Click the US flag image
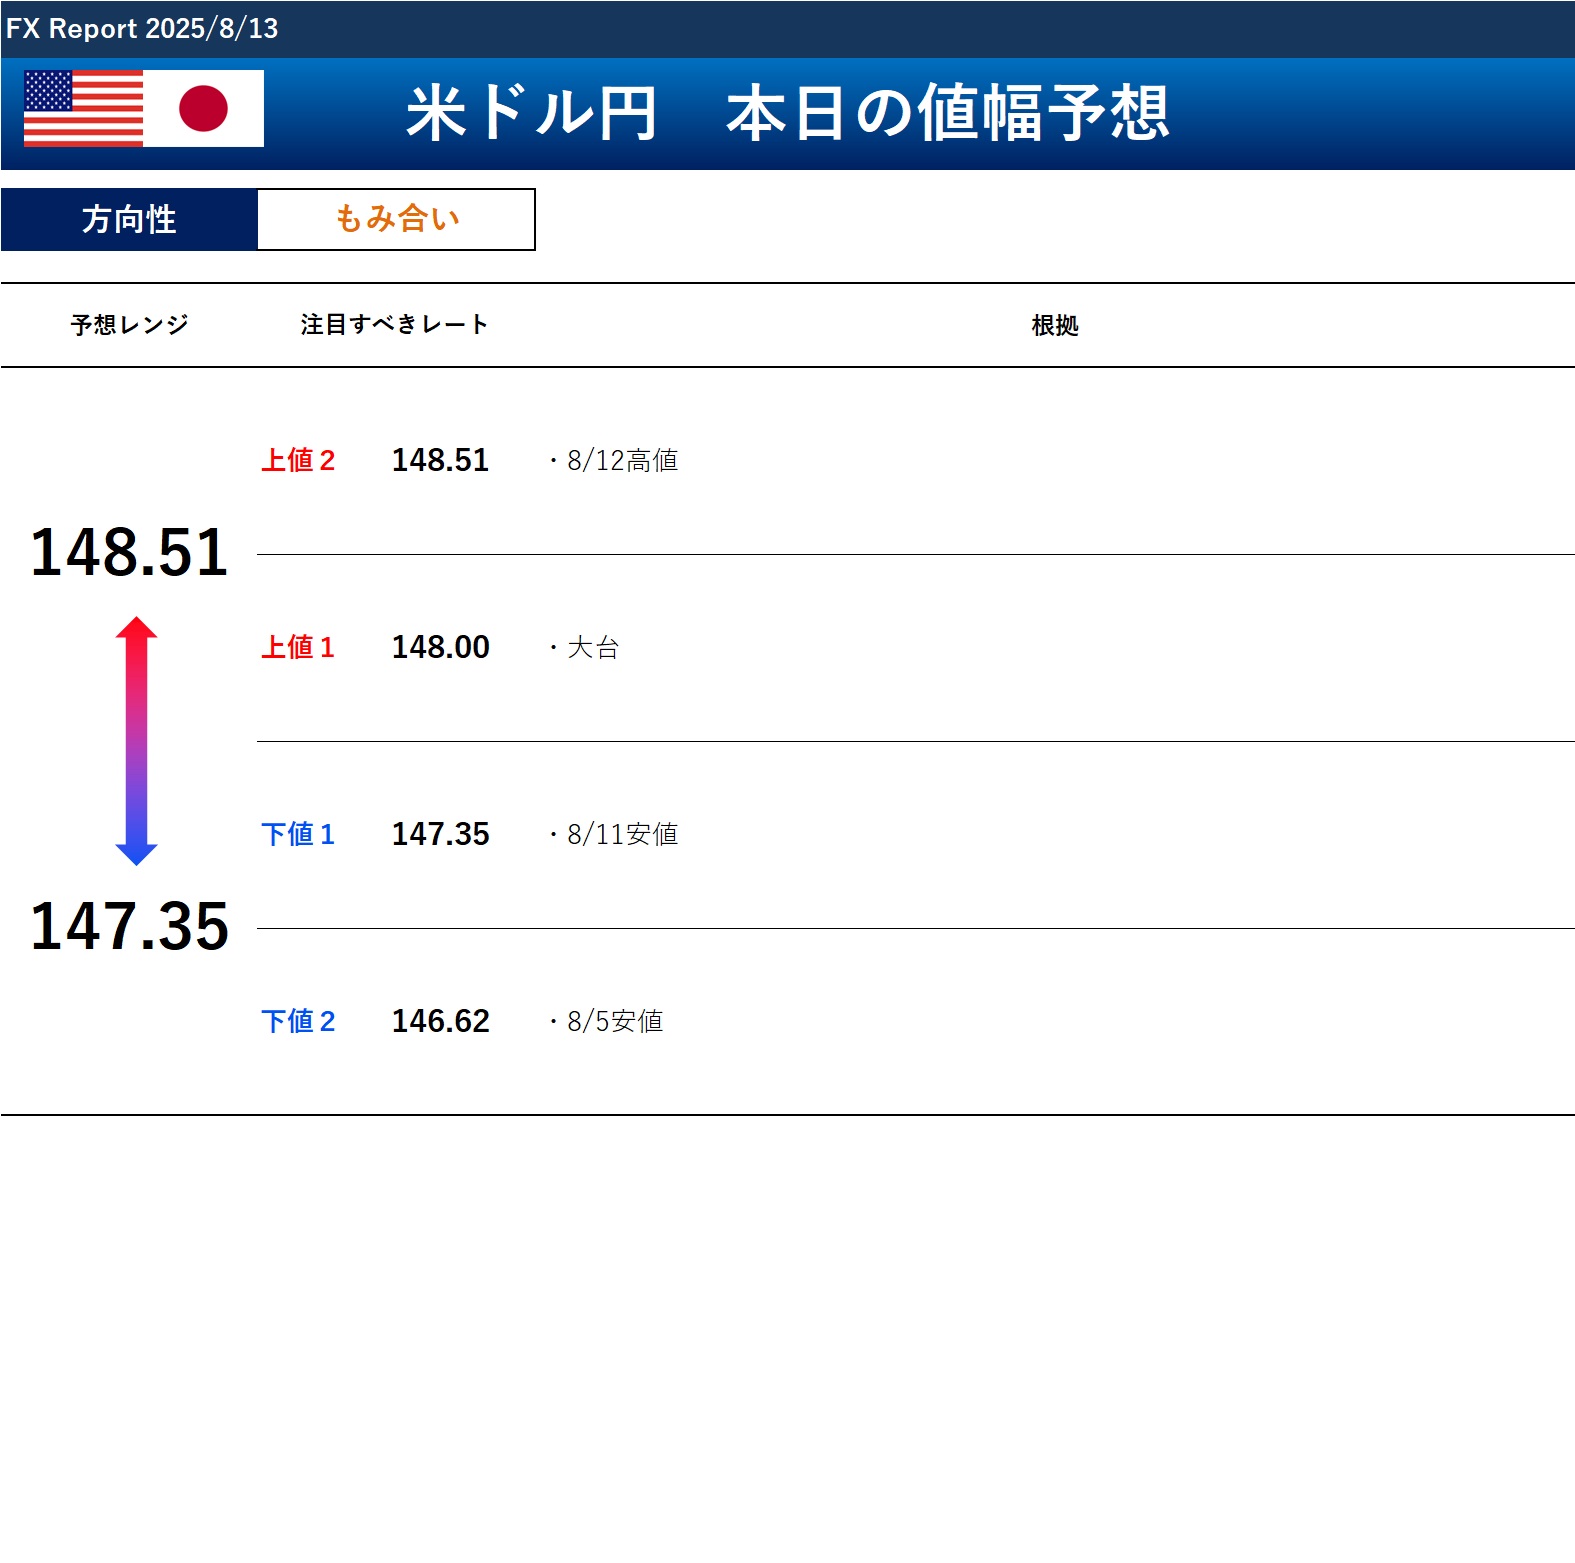Image resolution: width=1575 pixels, height=1563 pixels. (84, 108)
